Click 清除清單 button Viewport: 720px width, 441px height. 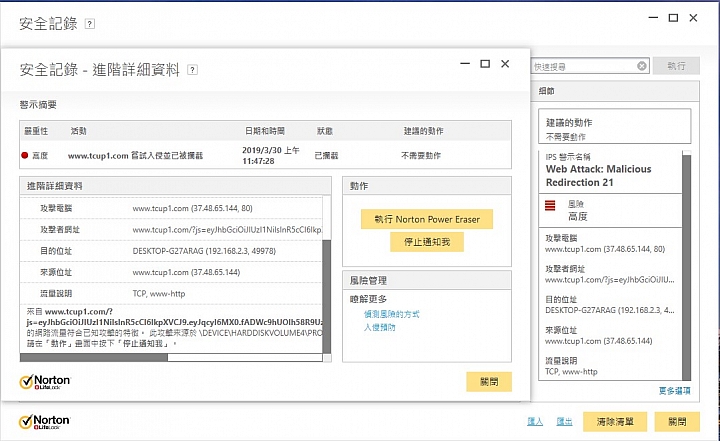click(x=615, y=421)
